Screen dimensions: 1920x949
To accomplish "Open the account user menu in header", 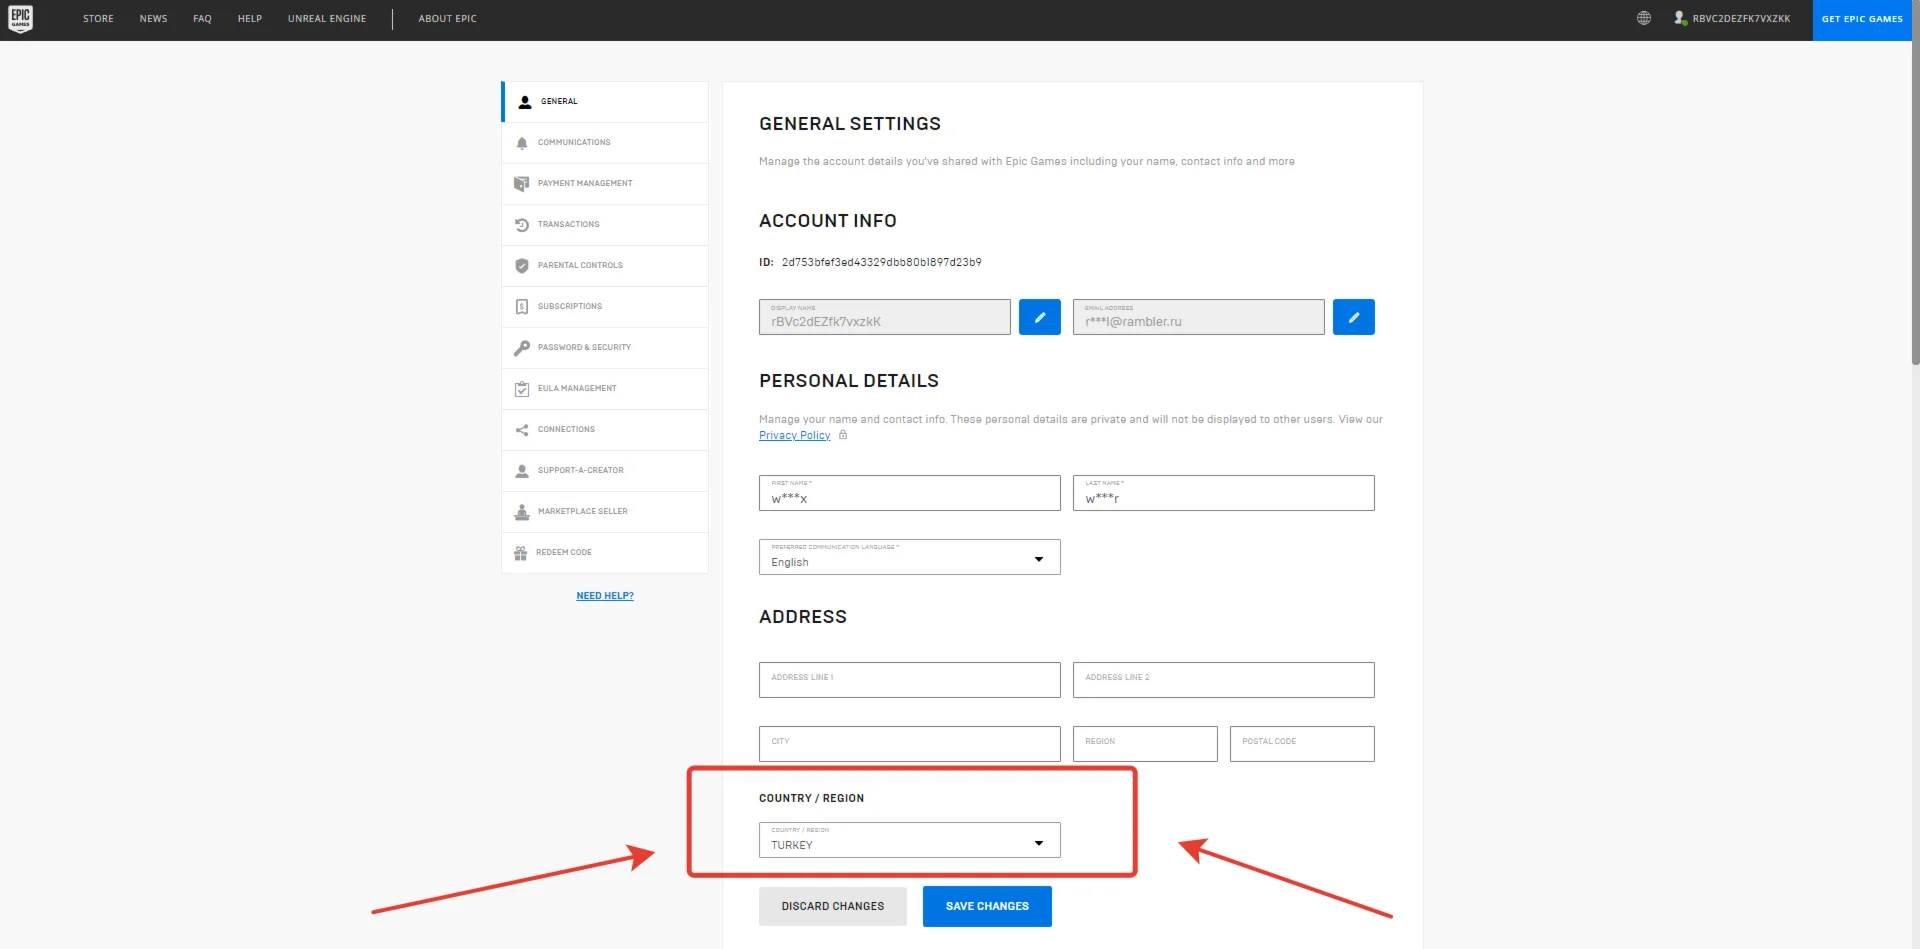I will (x=1731, y=19).
